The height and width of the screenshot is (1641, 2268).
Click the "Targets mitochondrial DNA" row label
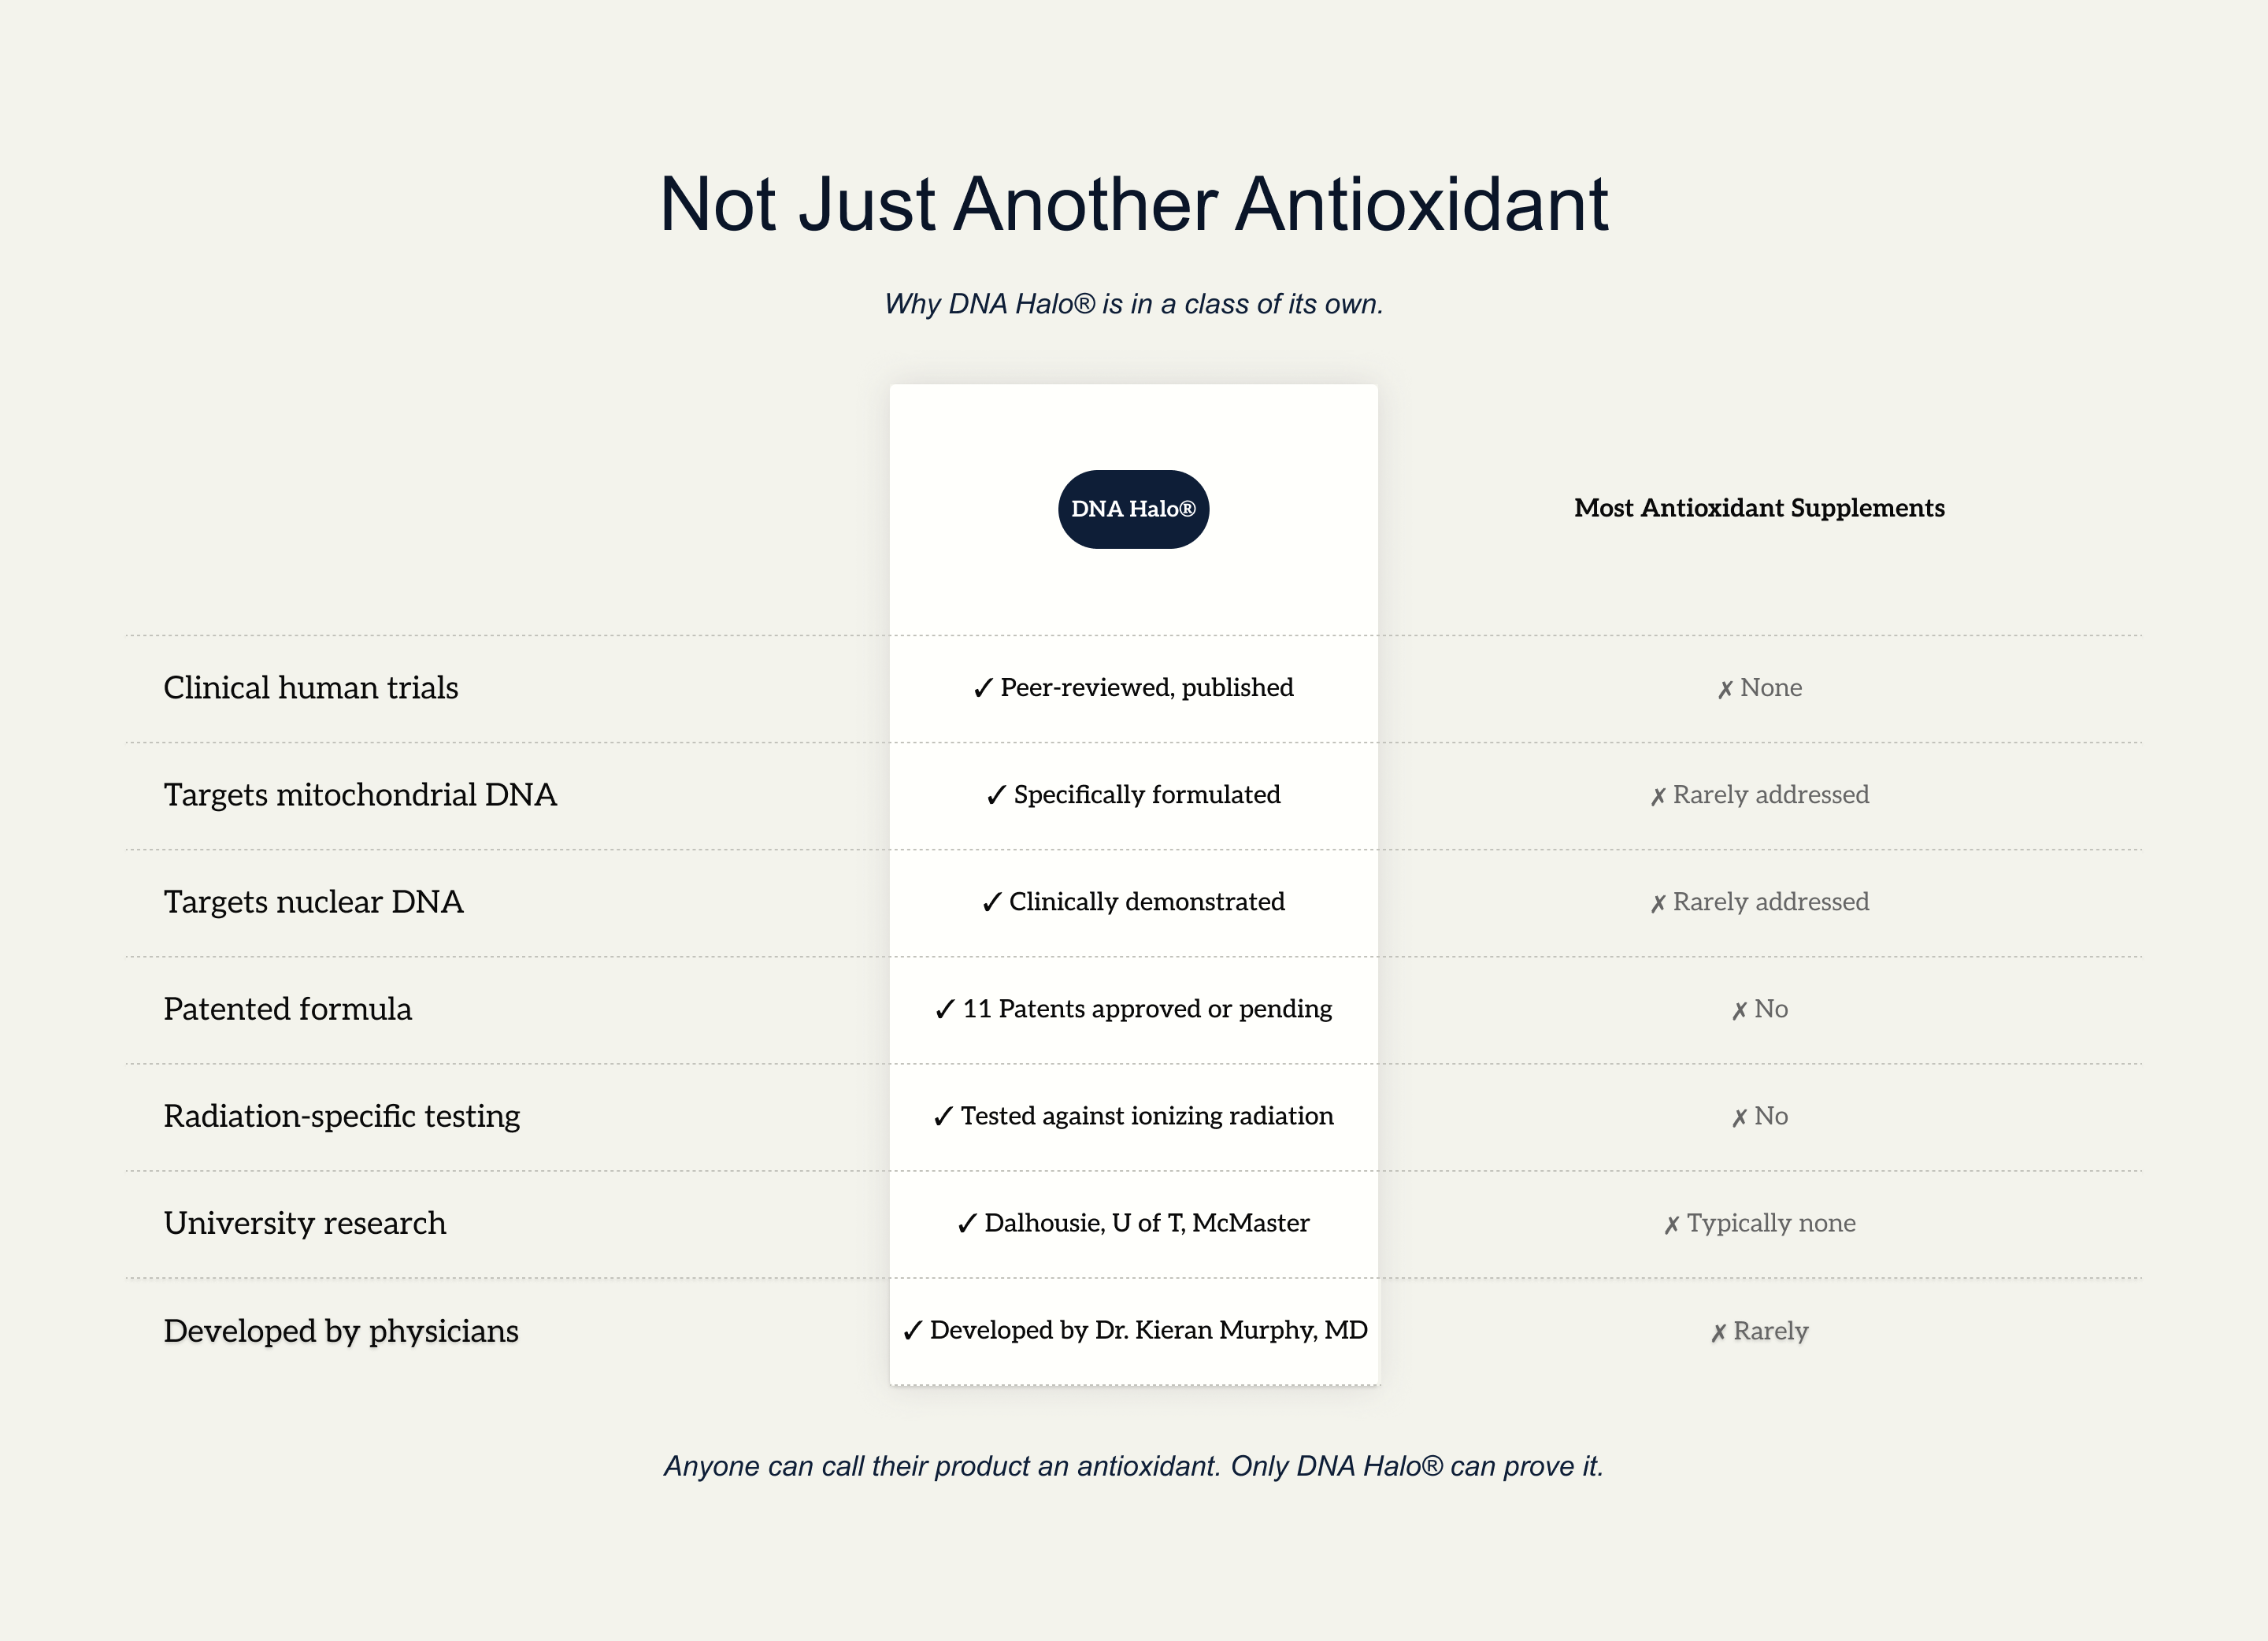[x=360, y=795]
